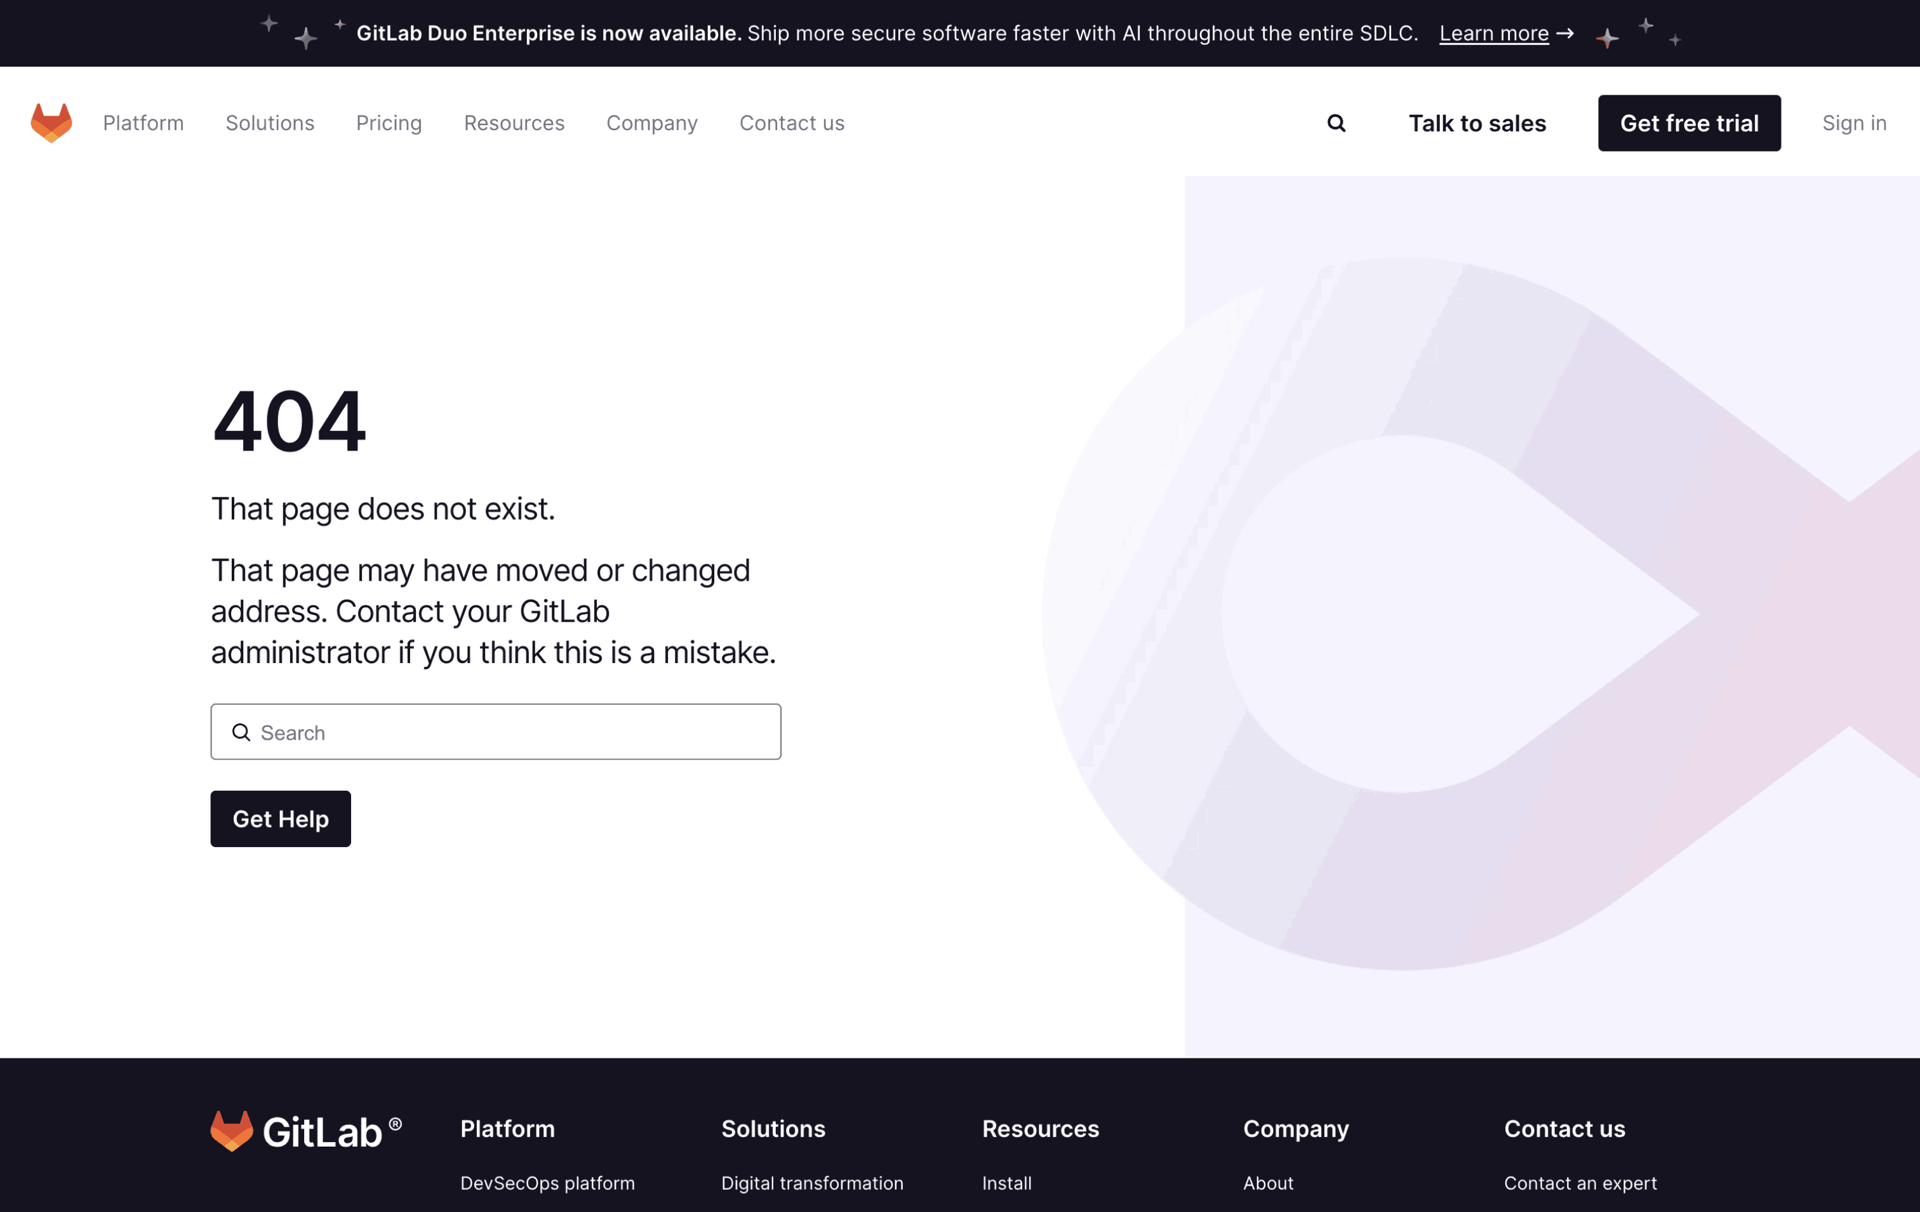Image resolution: width=1920 pixels, height=1212 pixels.
Task: Click the Contact us footer heading
Action: point(1564,1129)
